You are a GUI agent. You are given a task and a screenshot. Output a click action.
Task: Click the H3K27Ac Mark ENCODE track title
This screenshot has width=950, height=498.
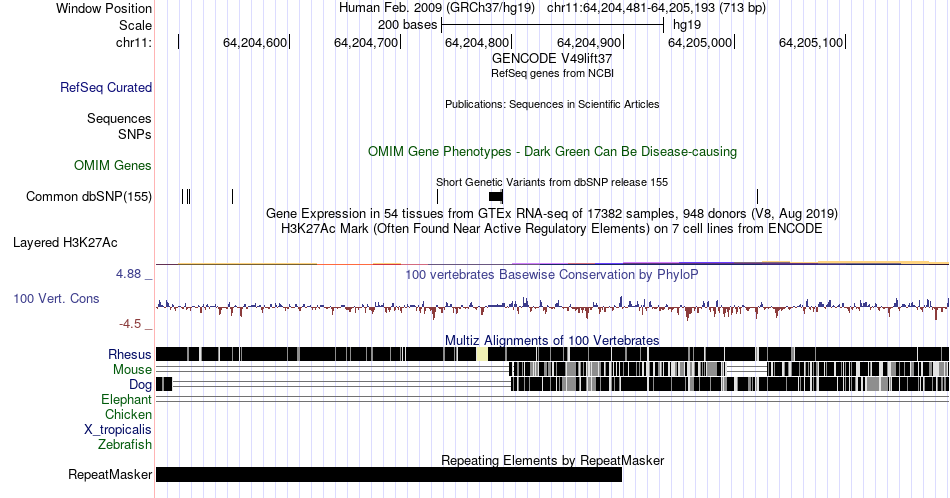[552, 228]
